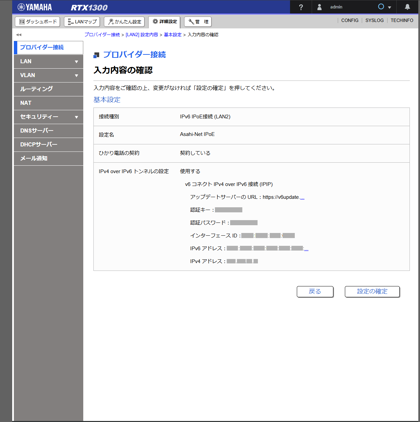Select プロバイダー接続 in the sidebar
The width and height of the screenshot is (420, 422).
[49, 47]
